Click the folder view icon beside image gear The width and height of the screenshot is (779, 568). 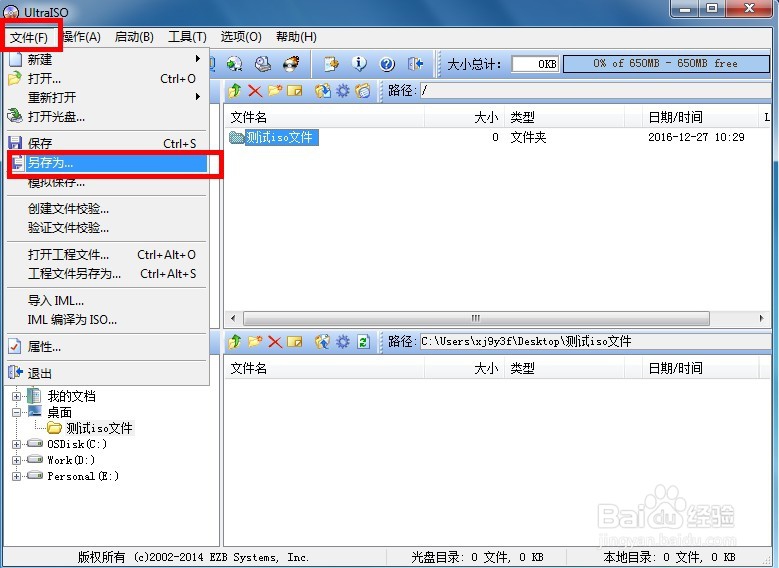tap(363, 90)
